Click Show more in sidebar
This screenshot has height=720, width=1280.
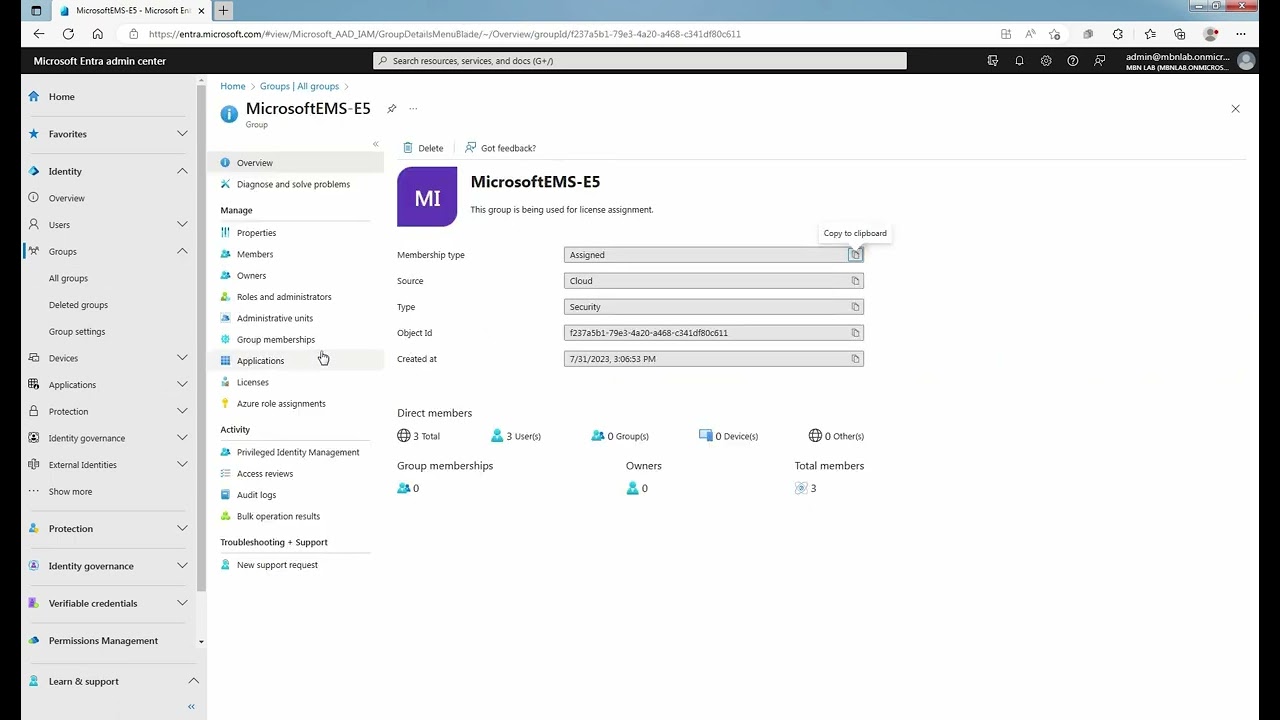pyautogui.click(x=70, y=492)
